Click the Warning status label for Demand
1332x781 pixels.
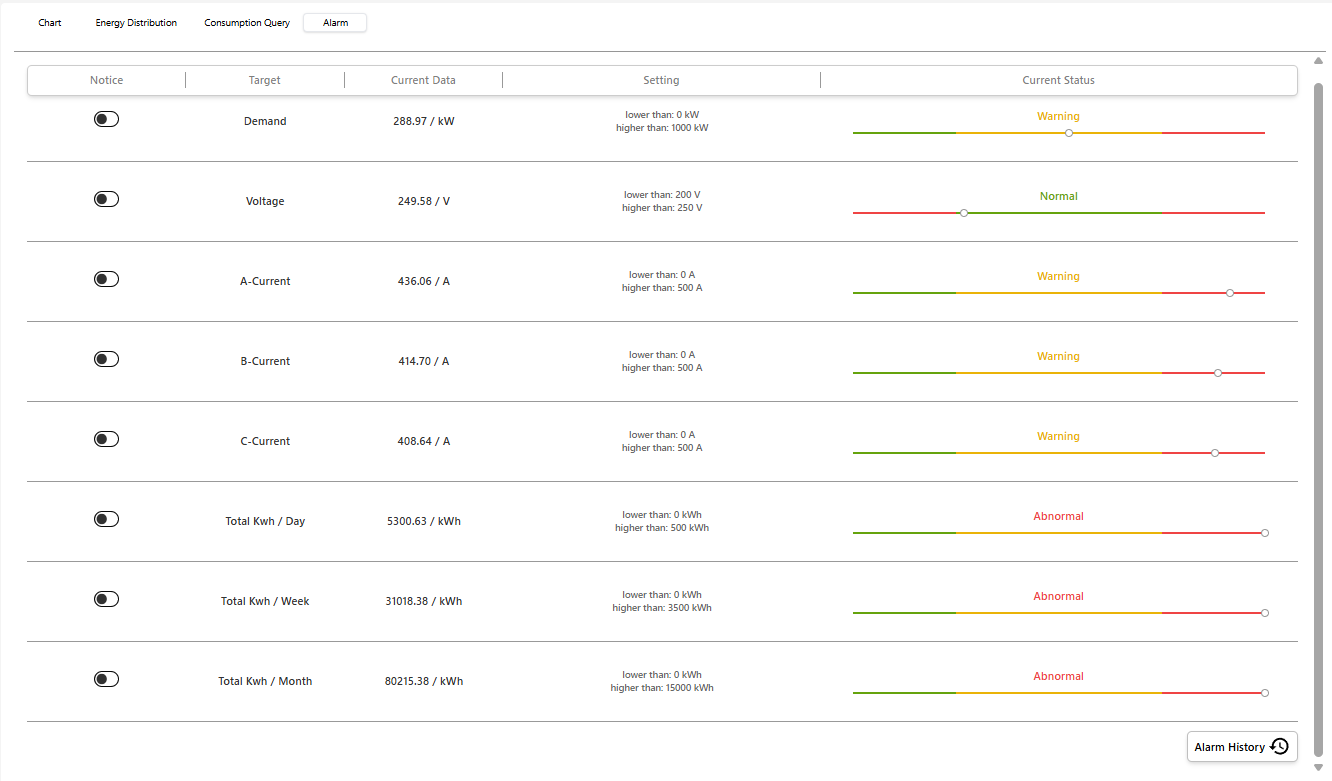tap(1058, 115)
